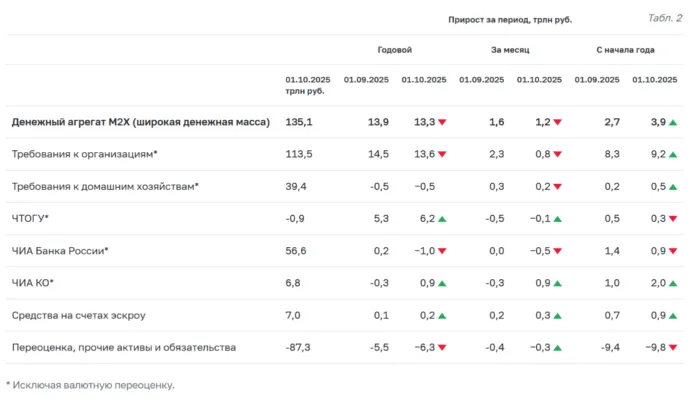Viewport: 696px width, 402px height.
Task: Click green arrow next to 9,2 in Требования к организациям
Action: [673, 154]
